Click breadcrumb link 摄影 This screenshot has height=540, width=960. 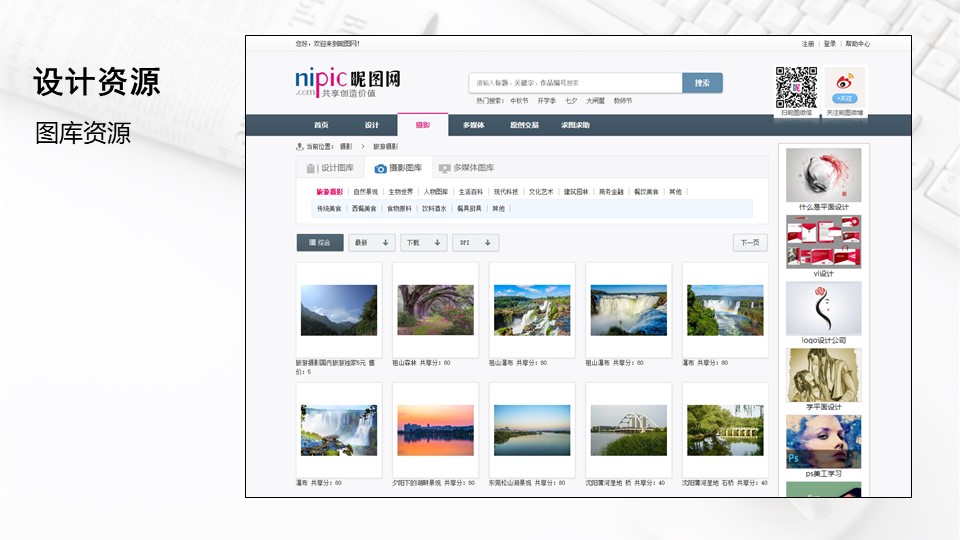pos(346,147)
